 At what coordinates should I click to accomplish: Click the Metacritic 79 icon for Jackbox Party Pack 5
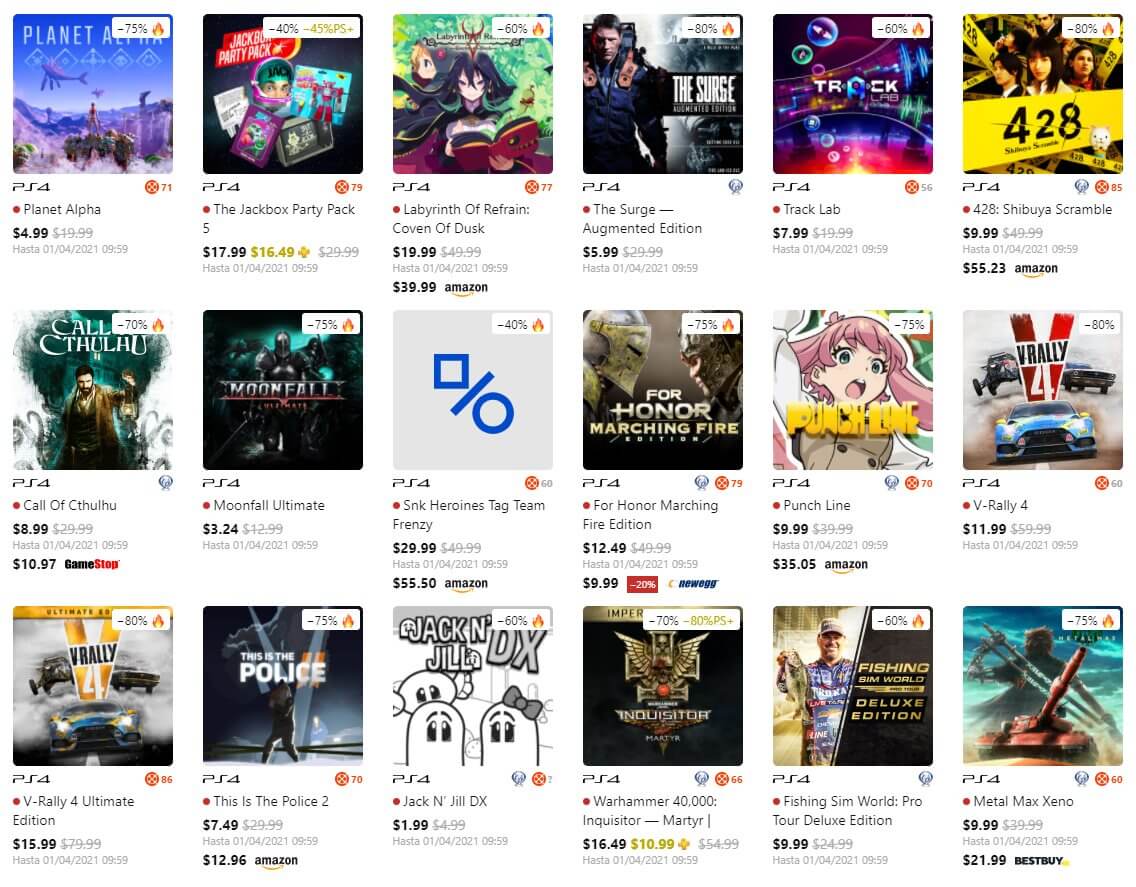pos(348,187)
